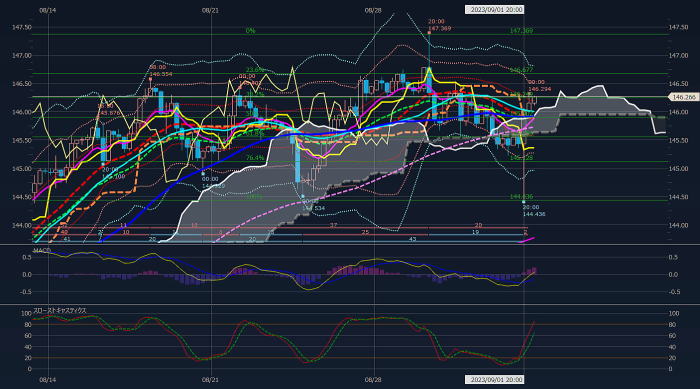Click 145.00 on the right price axis

pos(679,168)
